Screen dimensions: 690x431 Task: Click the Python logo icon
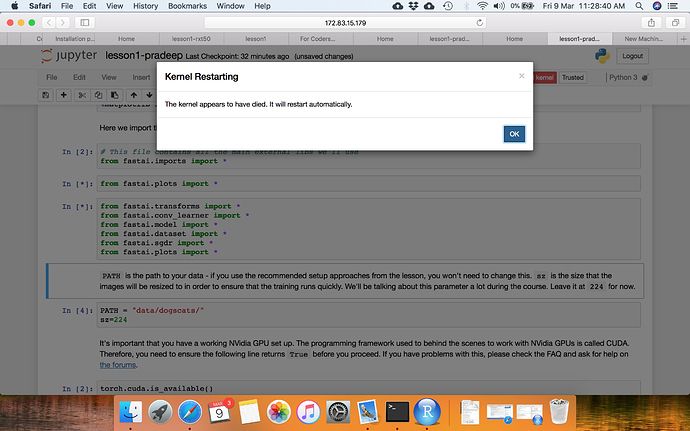point(602,56)
